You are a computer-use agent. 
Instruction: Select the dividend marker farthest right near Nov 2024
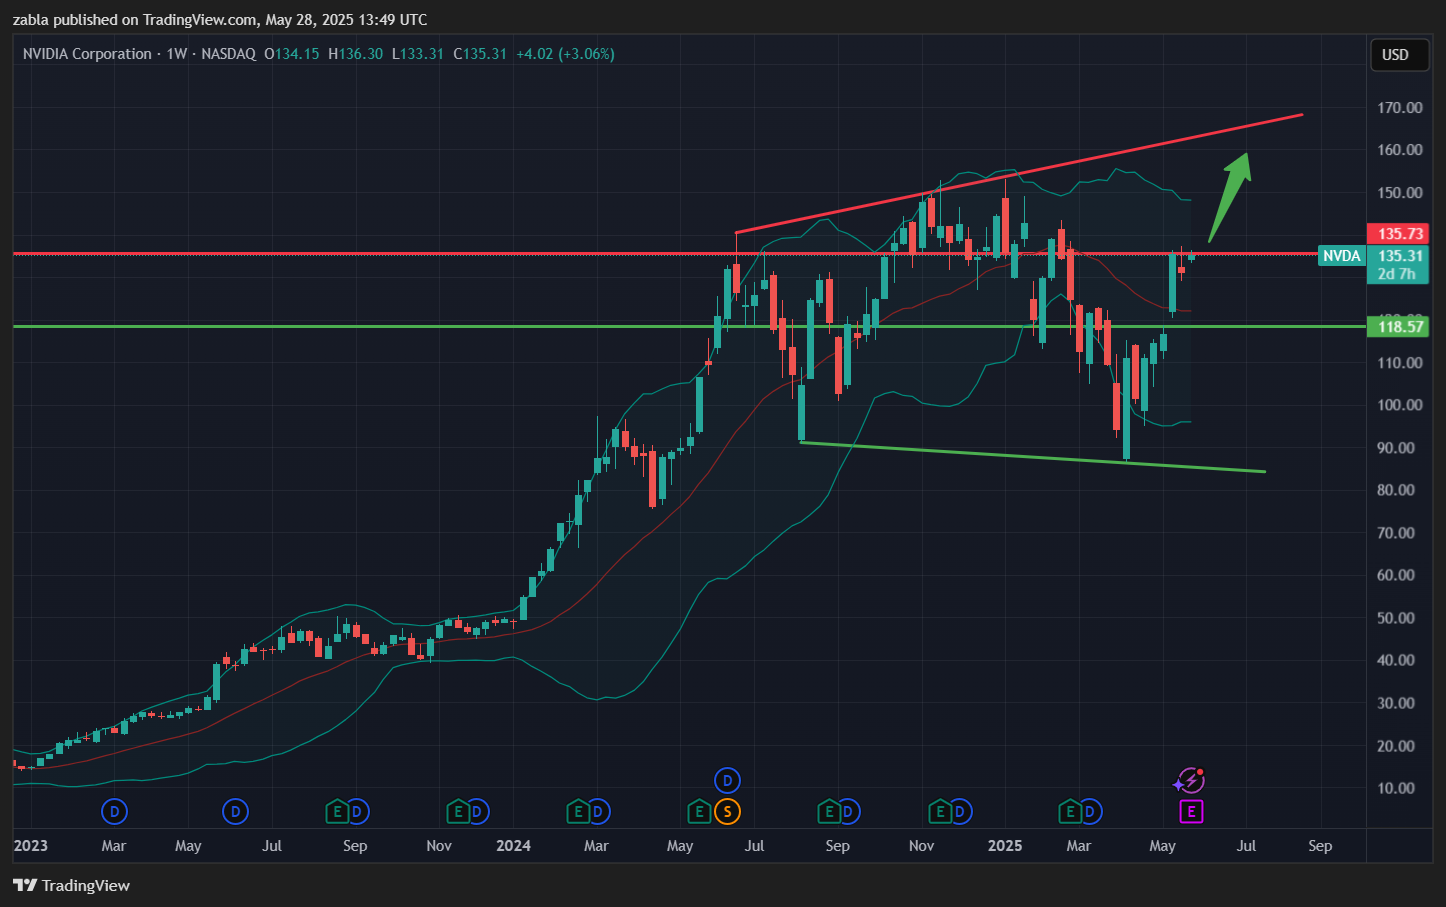959,811
